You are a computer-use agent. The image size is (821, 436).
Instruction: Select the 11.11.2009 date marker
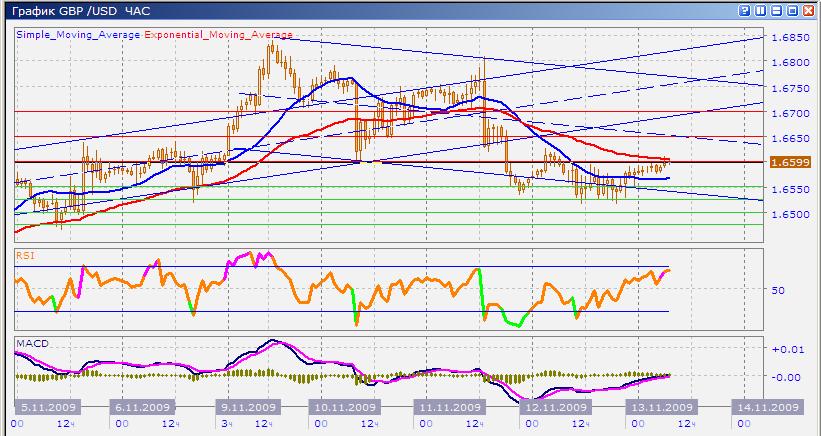(450, 407)
